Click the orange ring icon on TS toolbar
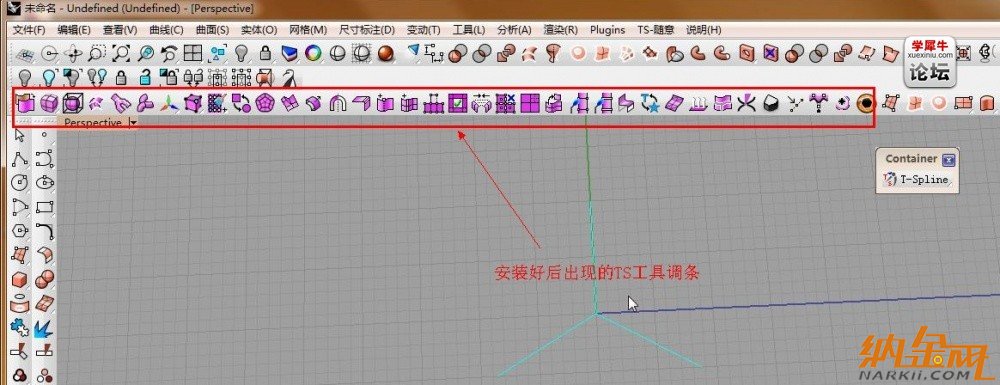Screen dimensions: 1000x385 click(x=865, y=103)
